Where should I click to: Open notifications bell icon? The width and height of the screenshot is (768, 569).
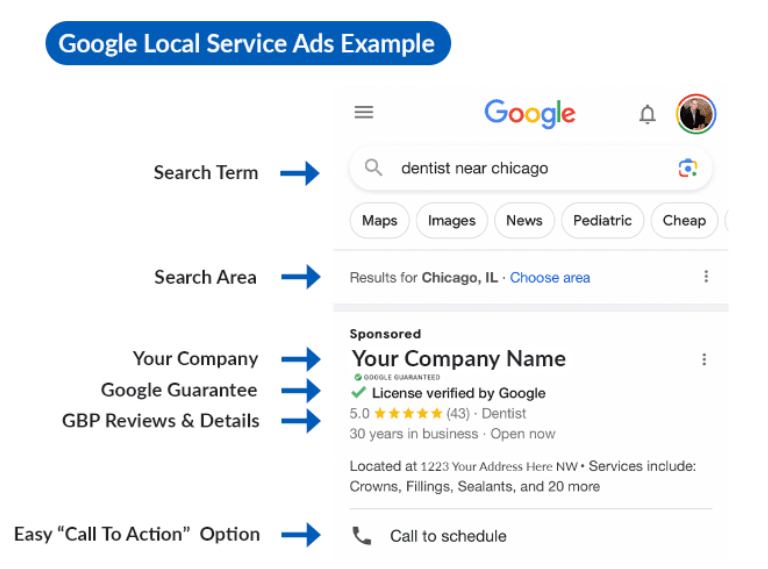pyautogui.click(x=648, y=114)
